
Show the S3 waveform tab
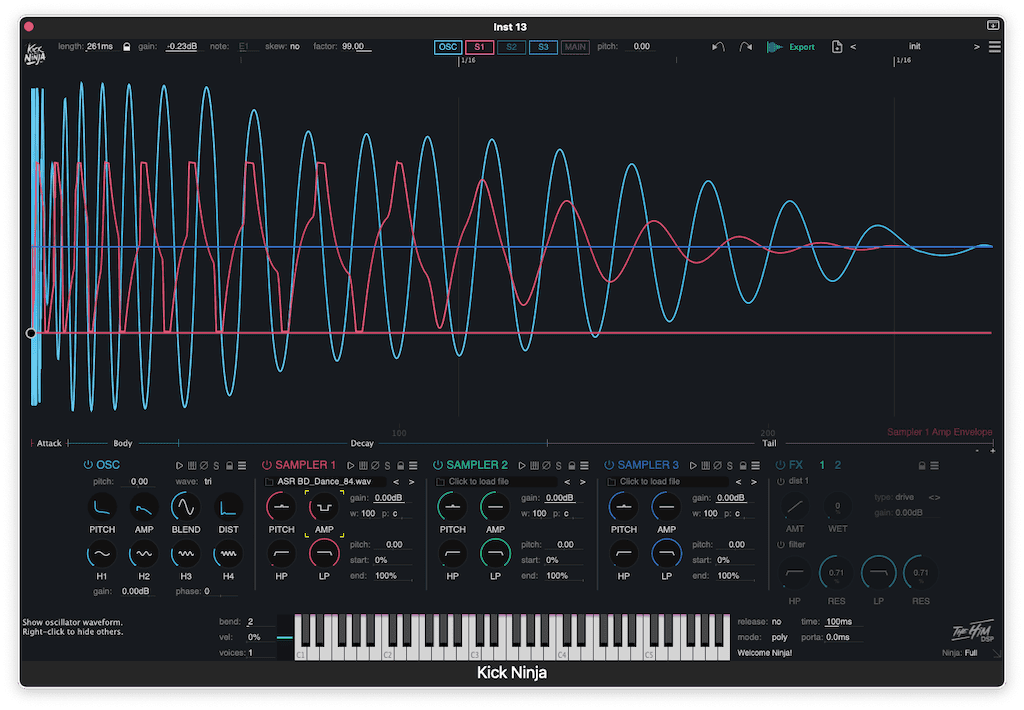coord(543,47)
